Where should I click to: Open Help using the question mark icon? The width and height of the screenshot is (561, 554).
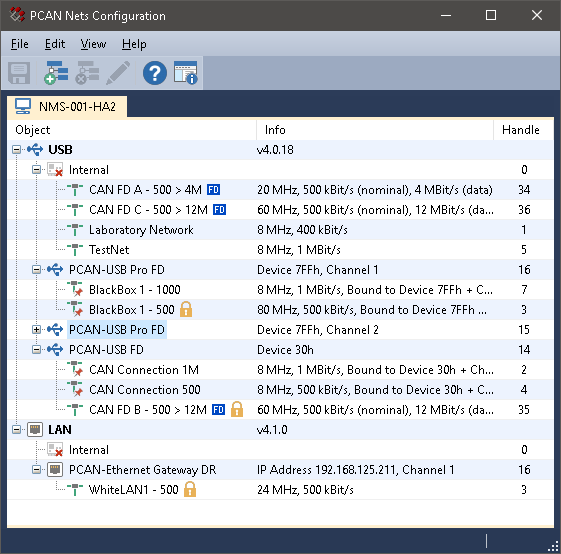pyautogui.click(x=155, y=73)
